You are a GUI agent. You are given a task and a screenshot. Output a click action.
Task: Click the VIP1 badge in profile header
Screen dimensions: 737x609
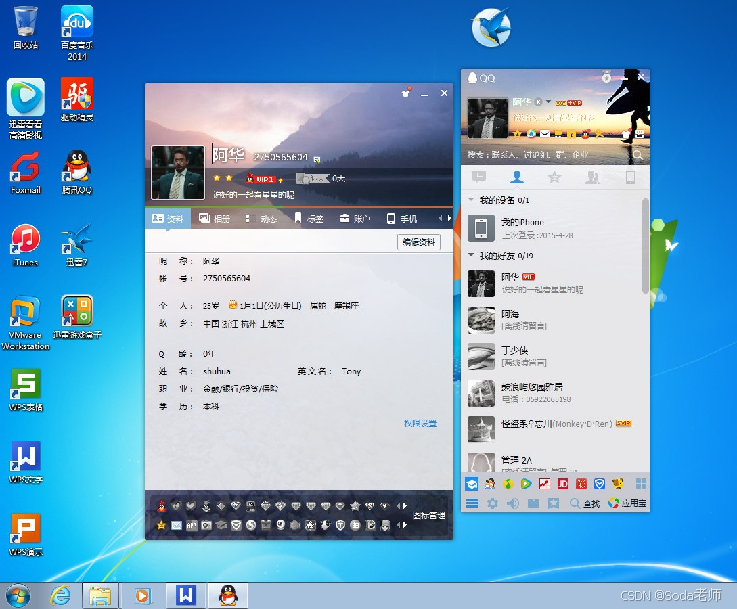(x=264, y=179)
